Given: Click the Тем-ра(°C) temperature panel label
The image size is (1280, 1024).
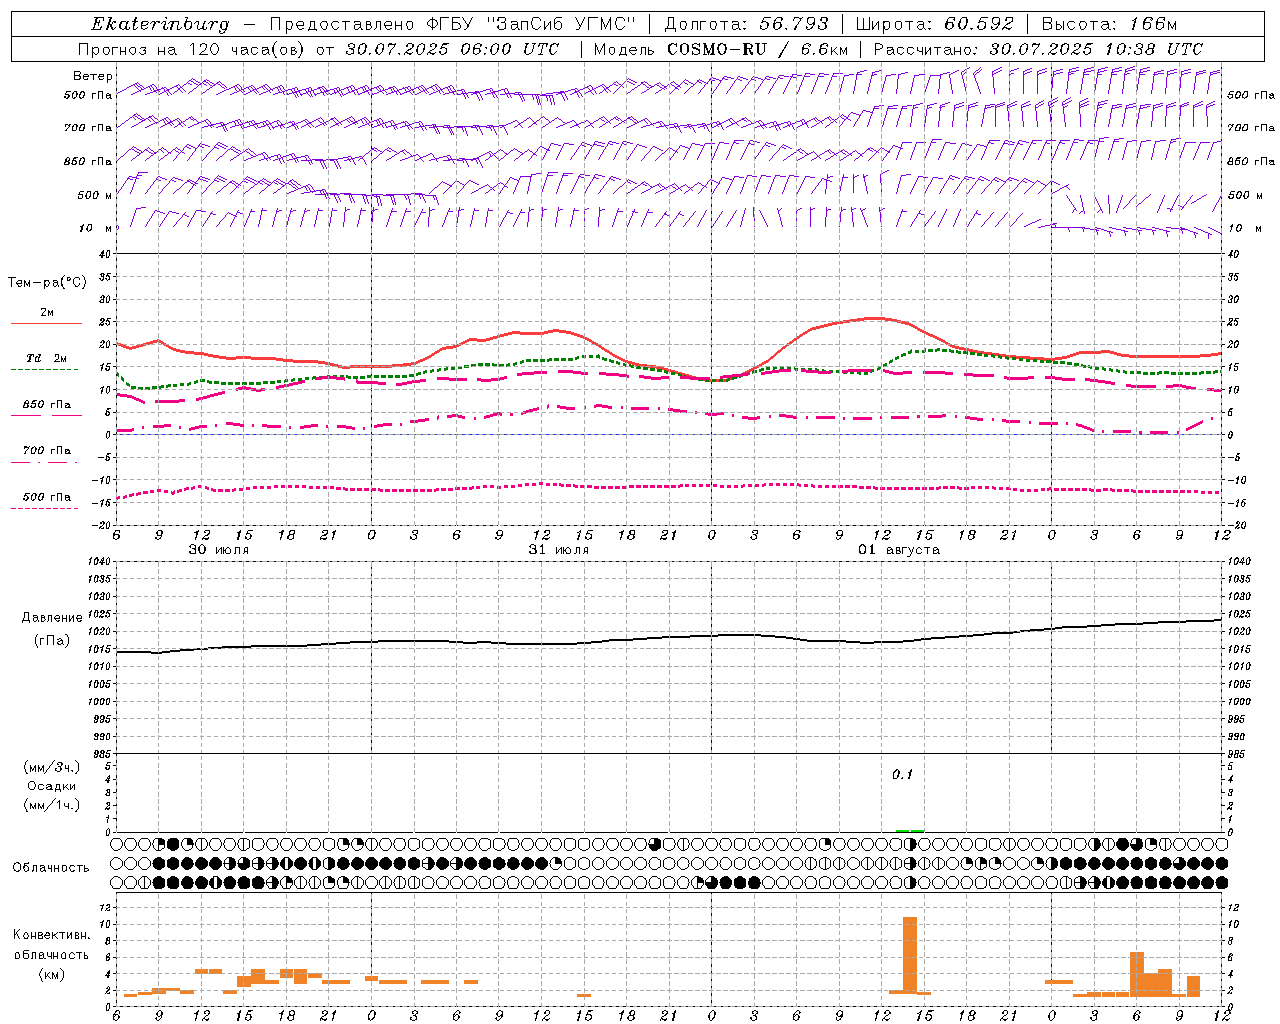Looking at the screenshot, I should click(x=47, y=283).
